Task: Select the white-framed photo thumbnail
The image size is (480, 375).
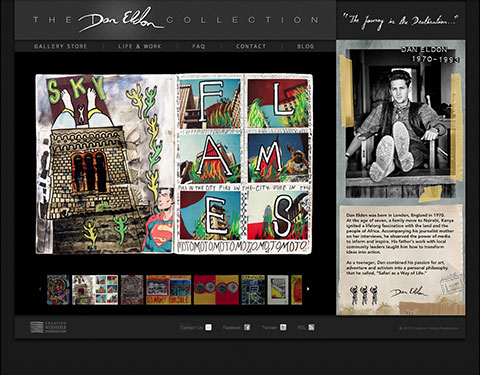Action: [278, 290]
